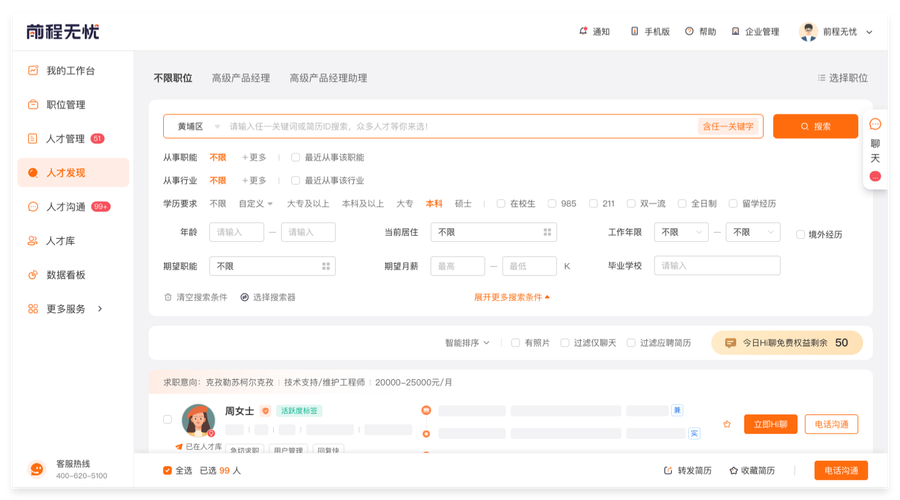
Task: Open 职位管理 briefcase icon in sidebar
Action: [x=33, y=104]
